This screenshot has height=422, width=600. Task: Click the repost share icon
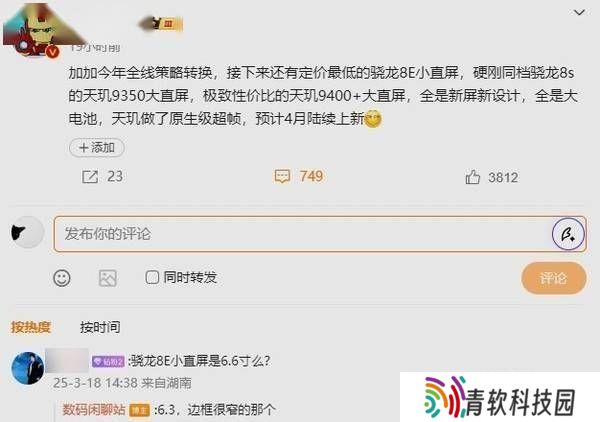click(90, 177)
